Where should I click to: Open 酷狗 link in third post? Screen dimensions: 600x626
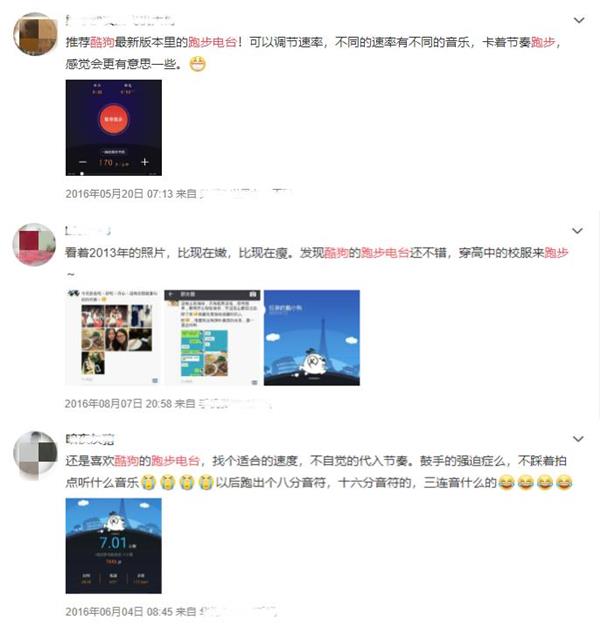click(x=126, y=461)
